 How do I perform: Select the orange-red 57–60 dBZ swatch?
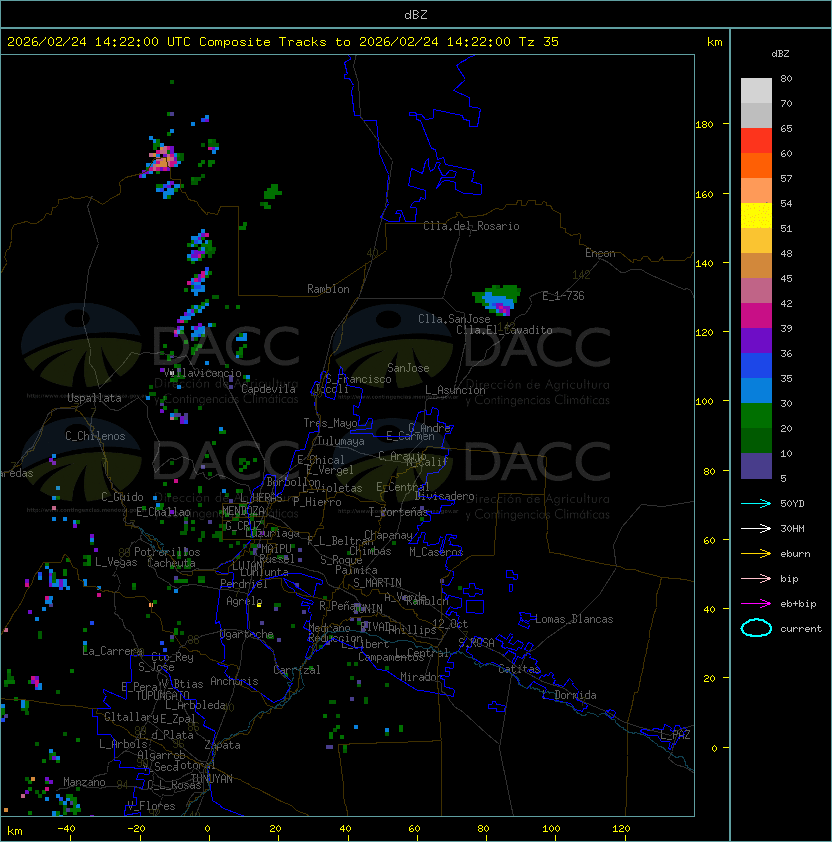[756, 166]
